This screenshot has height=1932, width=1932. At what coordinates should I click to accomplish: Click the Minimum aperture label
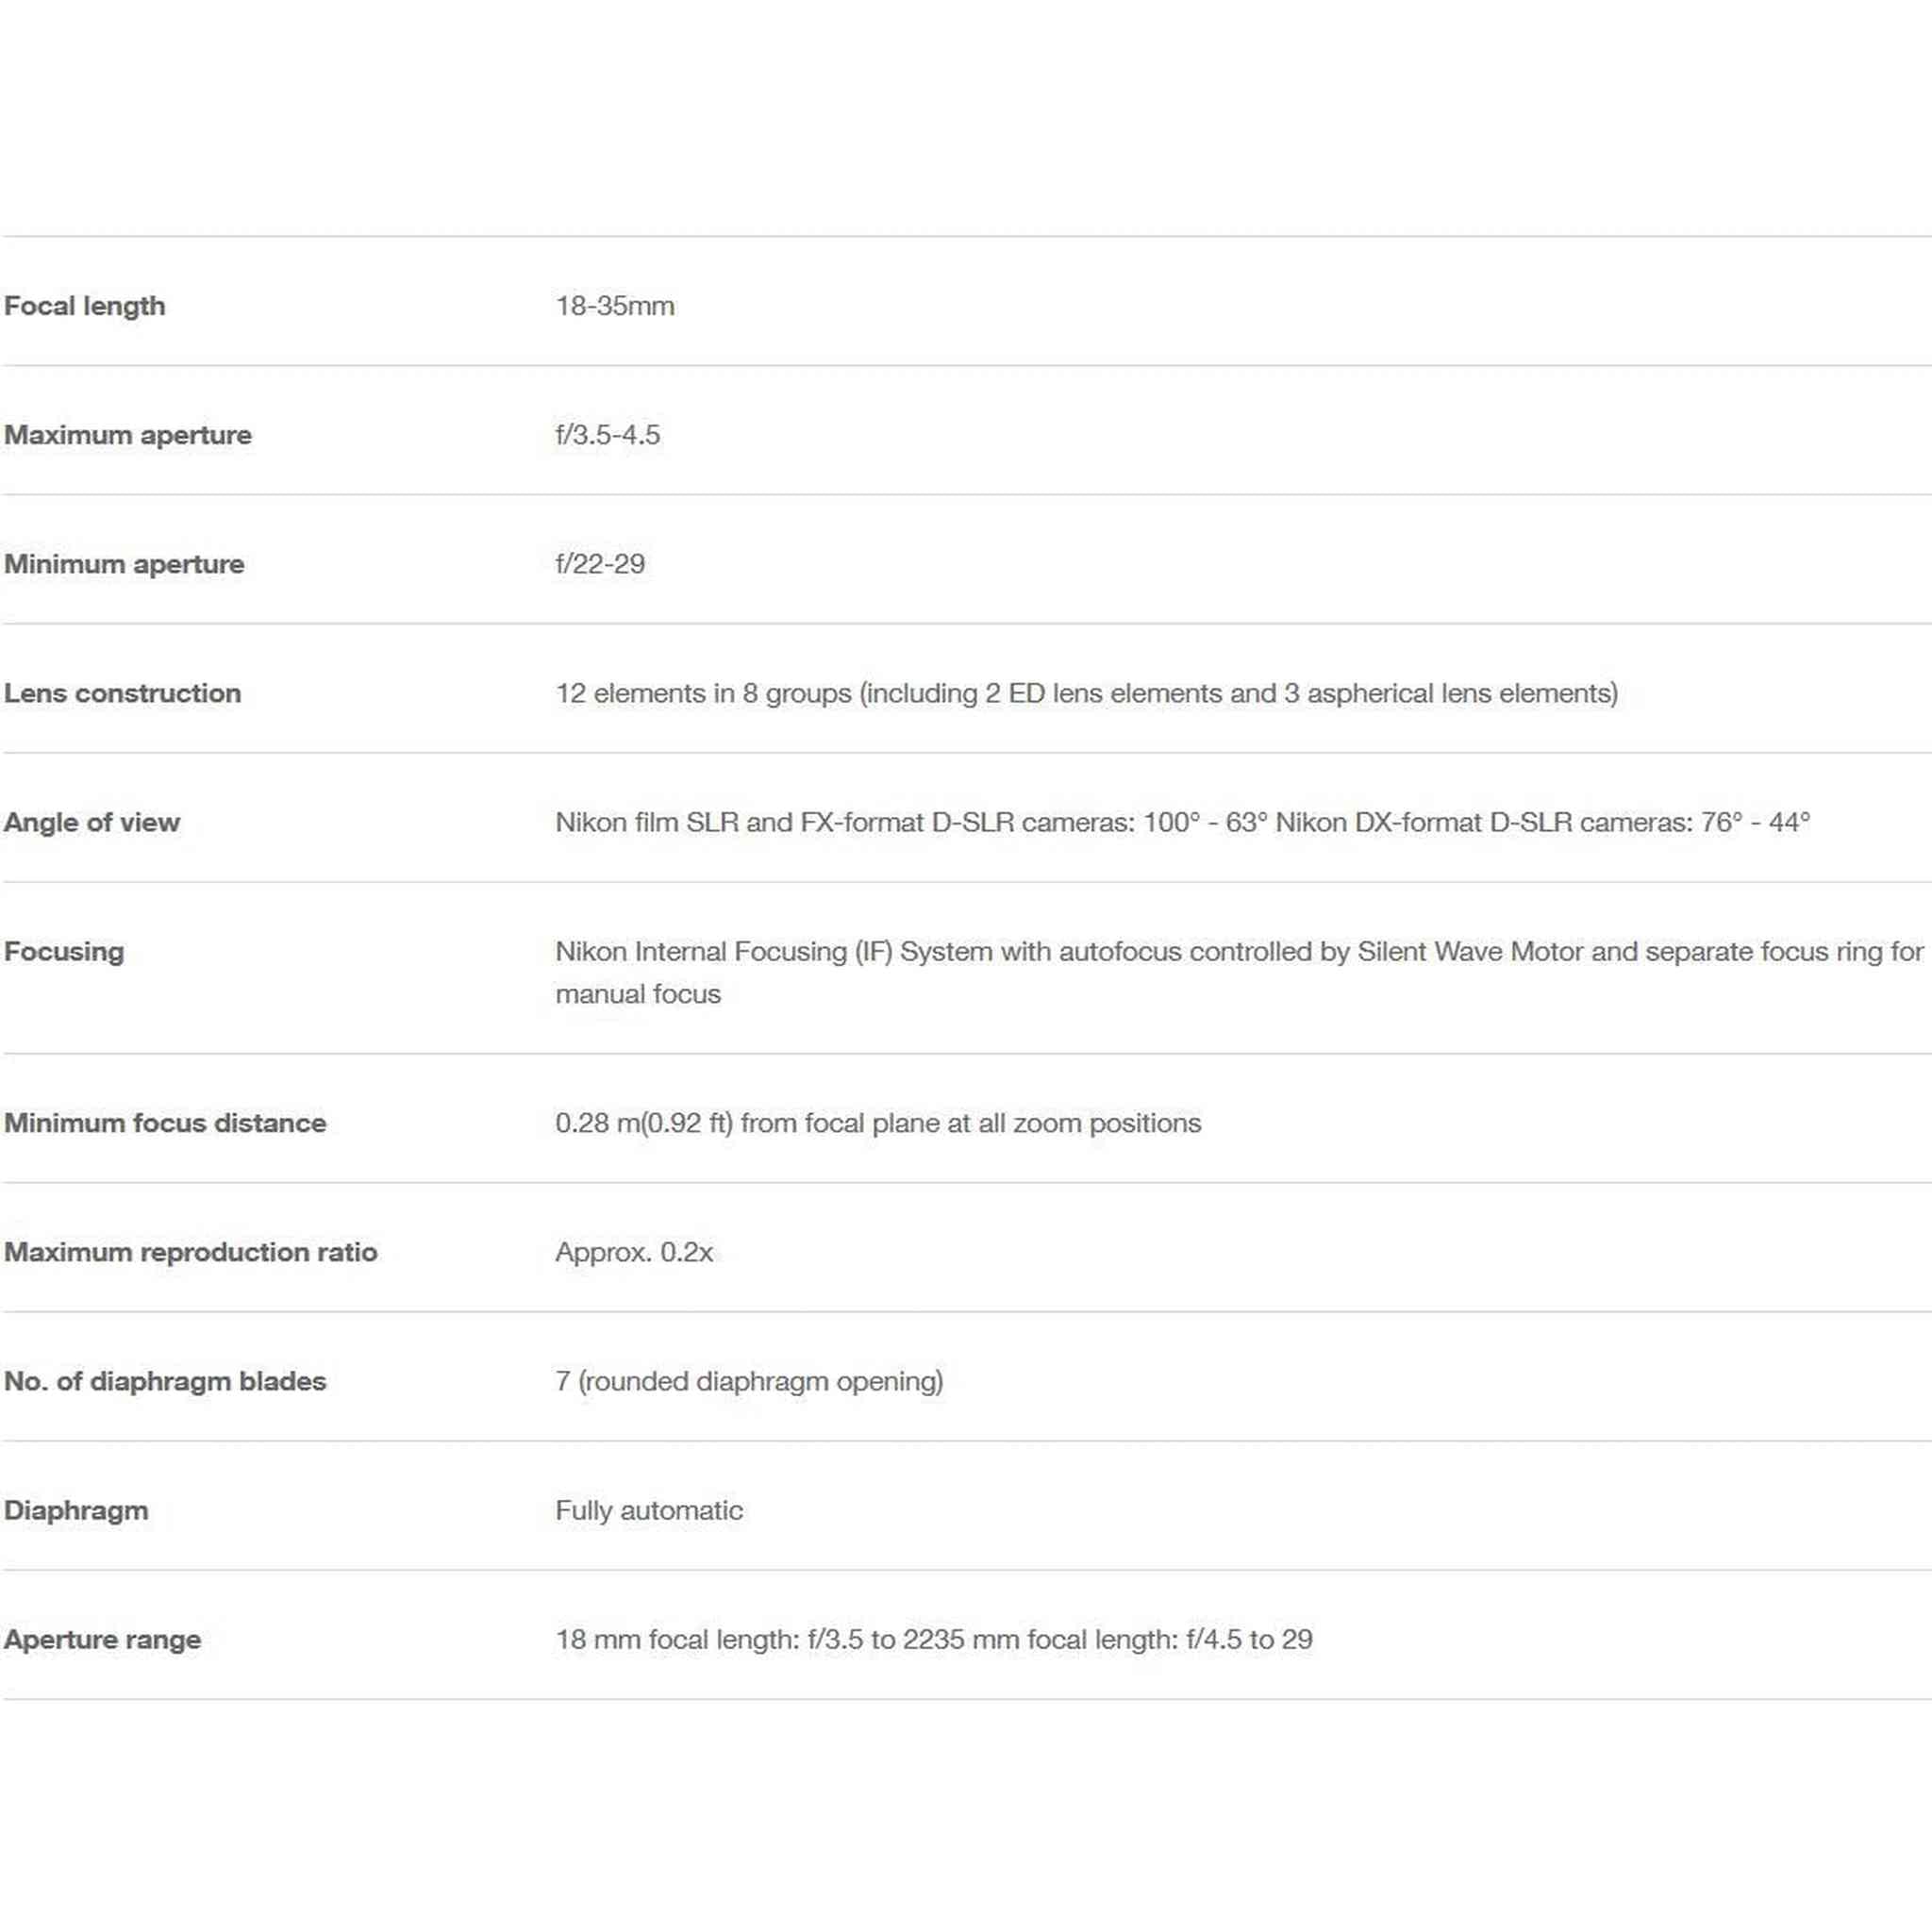124,564
